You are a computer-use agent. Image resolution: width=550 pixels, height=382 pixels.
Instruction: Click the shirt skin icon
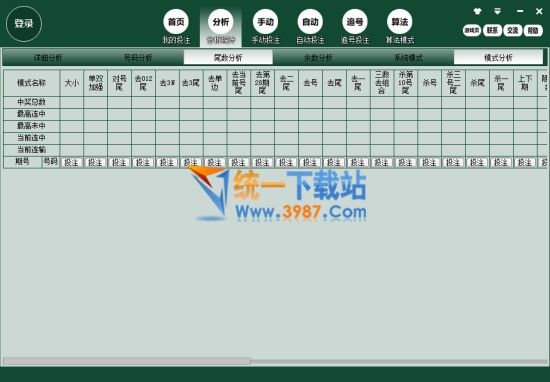point(477,11)
